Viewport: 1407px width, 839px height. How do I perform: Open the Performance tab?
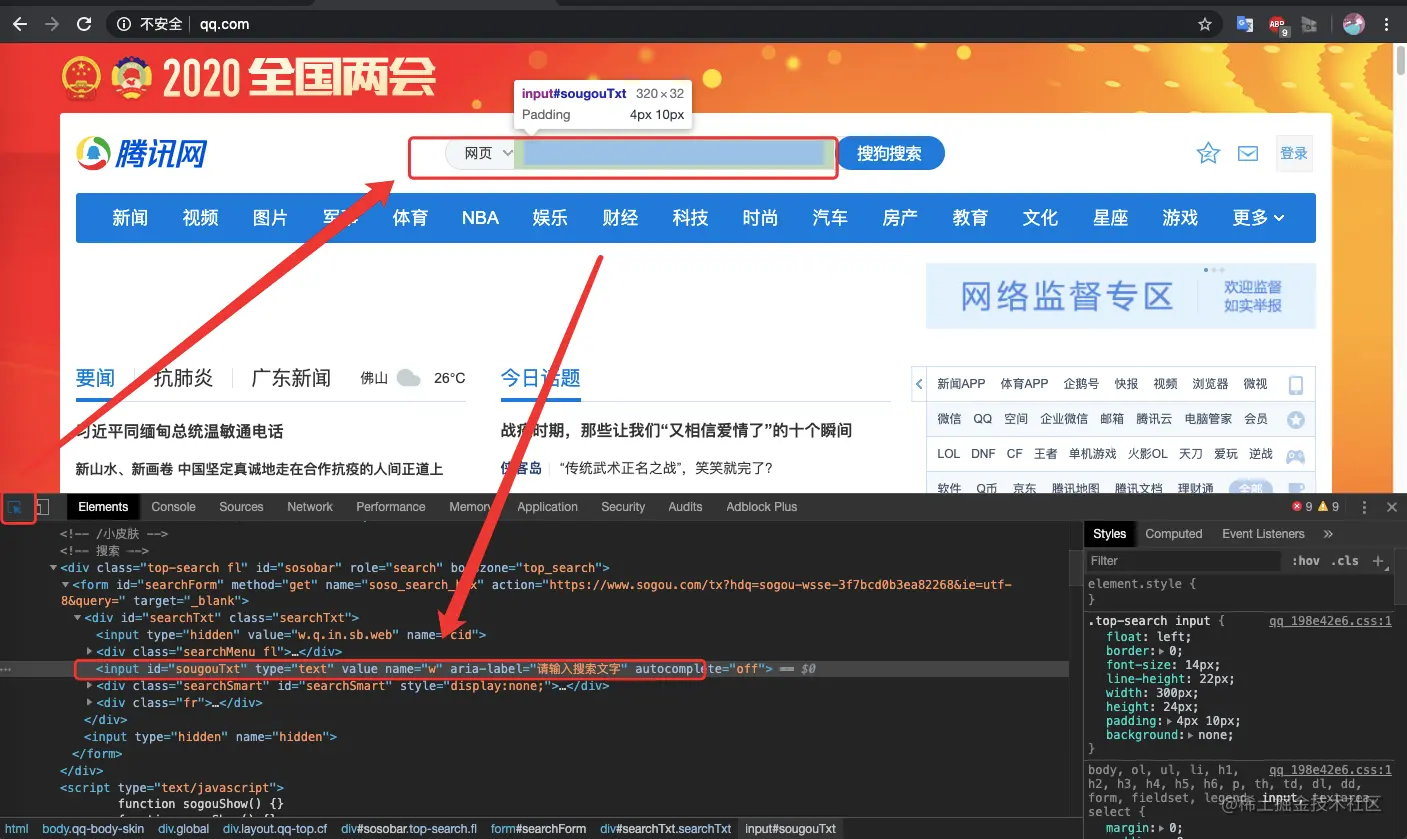tap(391, 507)
